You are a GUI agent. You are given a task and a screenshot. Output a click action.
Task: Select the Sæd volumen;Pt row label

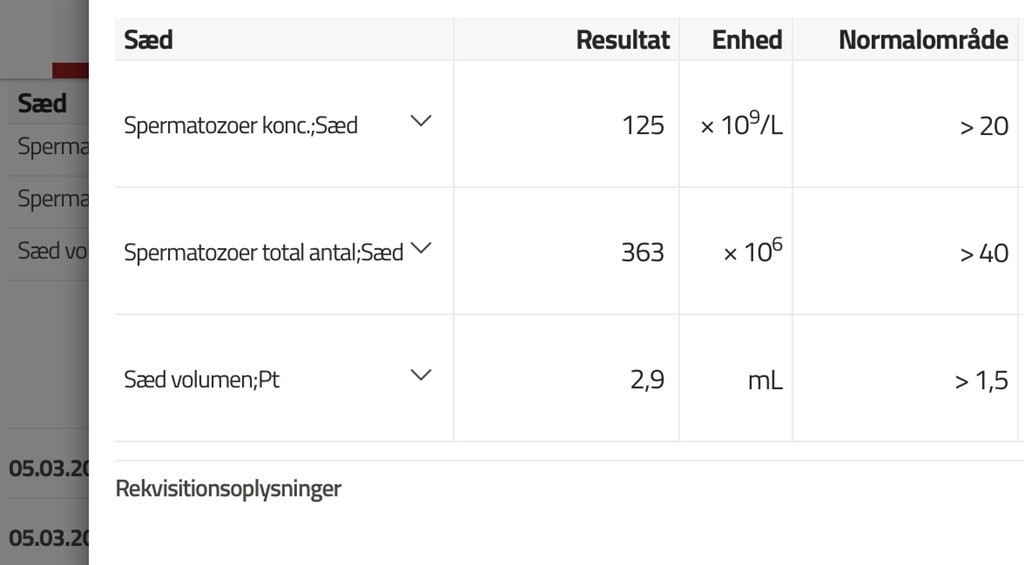202,380
